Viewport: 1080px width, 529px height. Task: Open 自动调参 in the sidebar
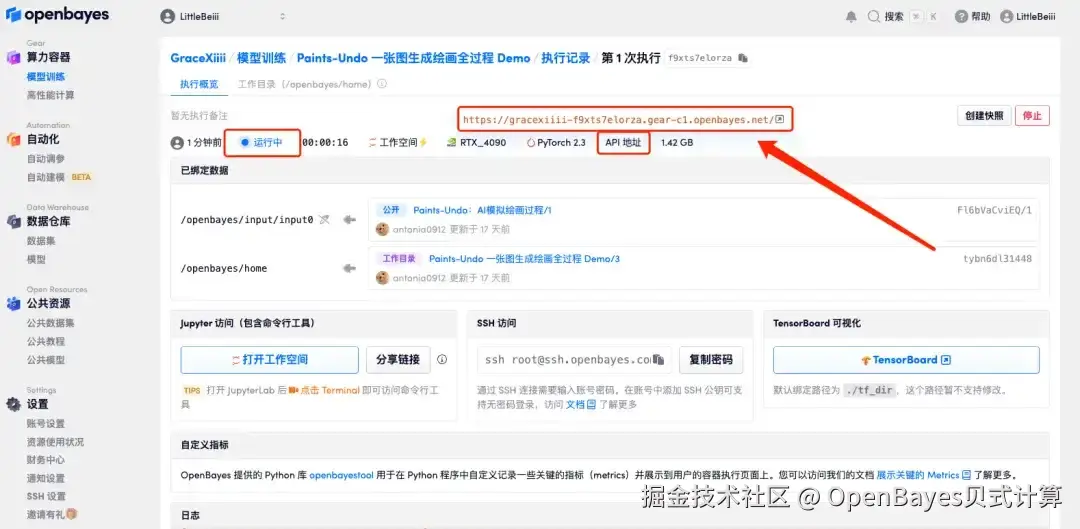click(46, 158)
